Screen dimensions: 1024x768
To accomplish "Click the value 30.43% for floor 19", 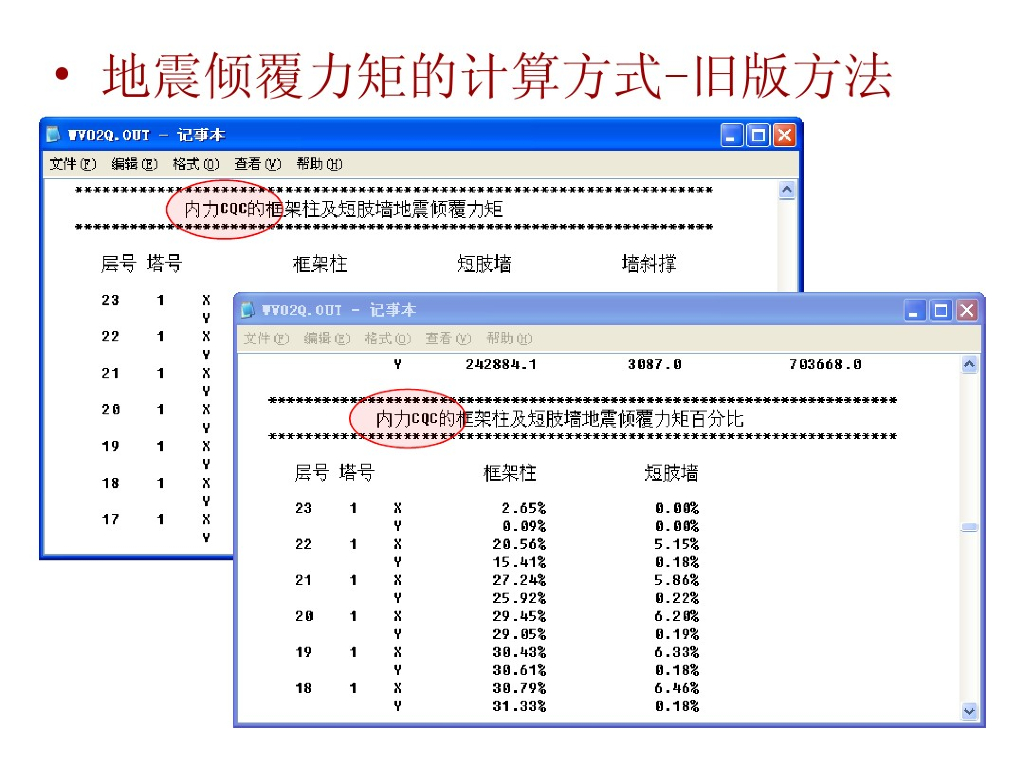I will tap(519, 652).
